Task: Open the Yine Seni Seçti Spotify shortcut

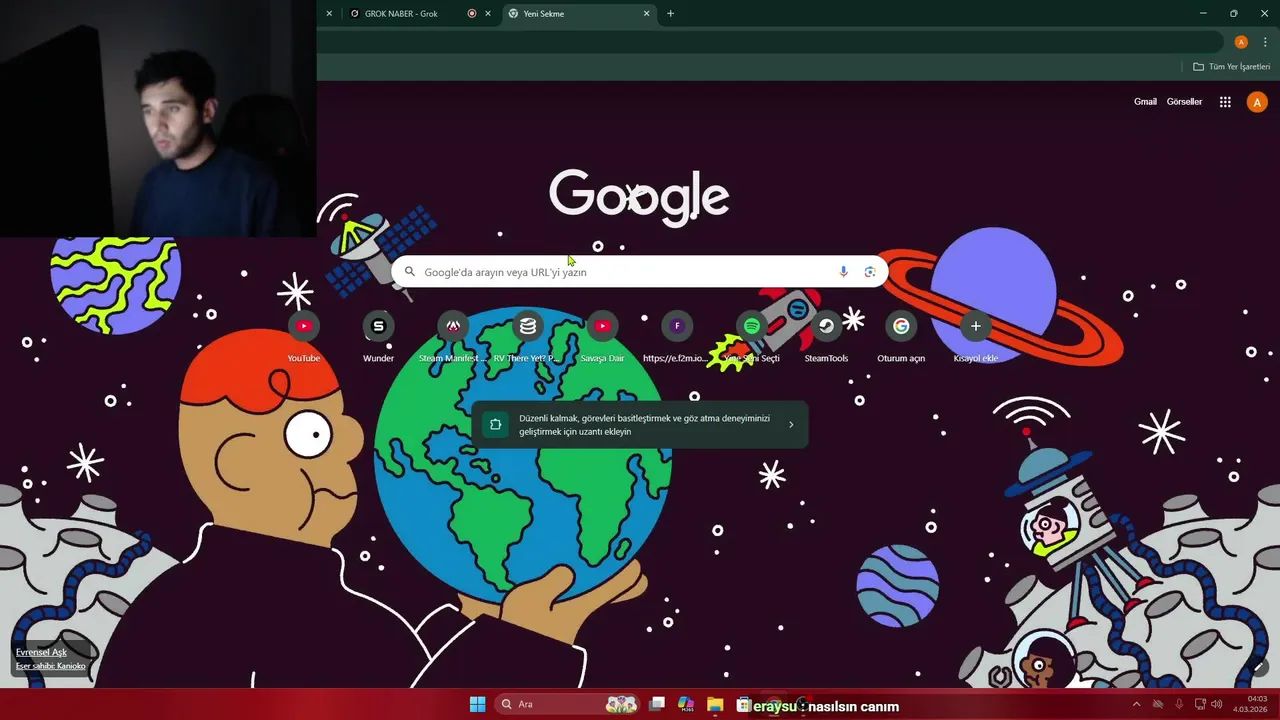Action: [x=752, y=337]
